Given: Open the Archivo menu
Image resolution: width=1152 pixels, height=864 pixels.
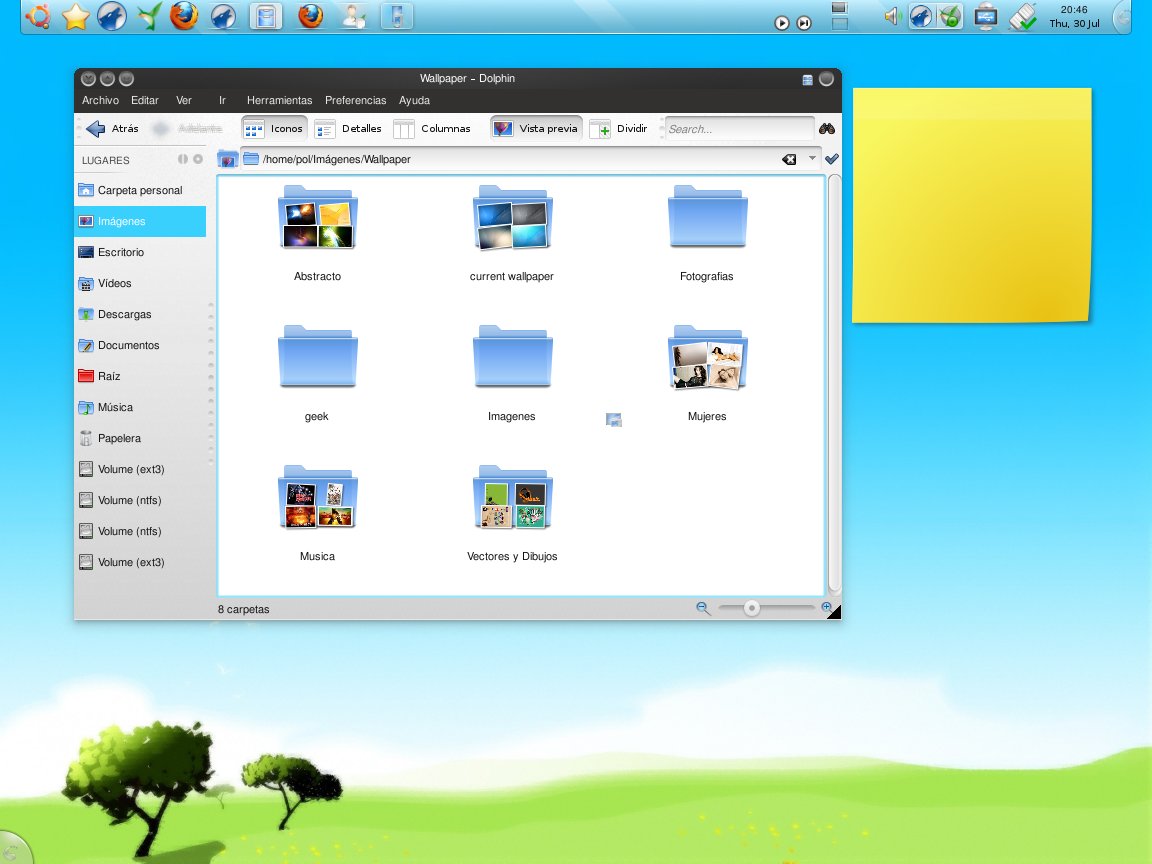Looking at the screenshot, I should point(100,100).
